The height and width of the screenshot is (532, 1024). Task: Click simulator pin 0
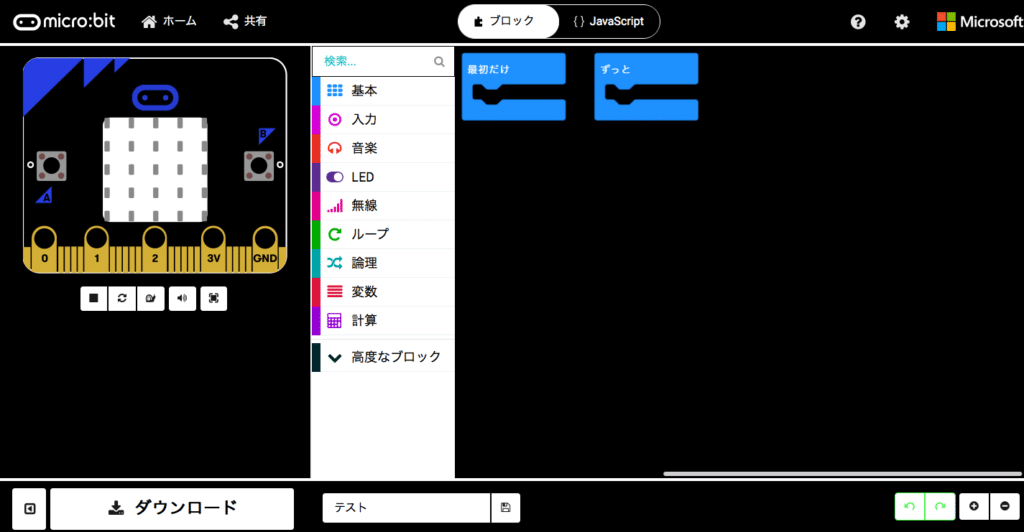[x=44, y=248]
